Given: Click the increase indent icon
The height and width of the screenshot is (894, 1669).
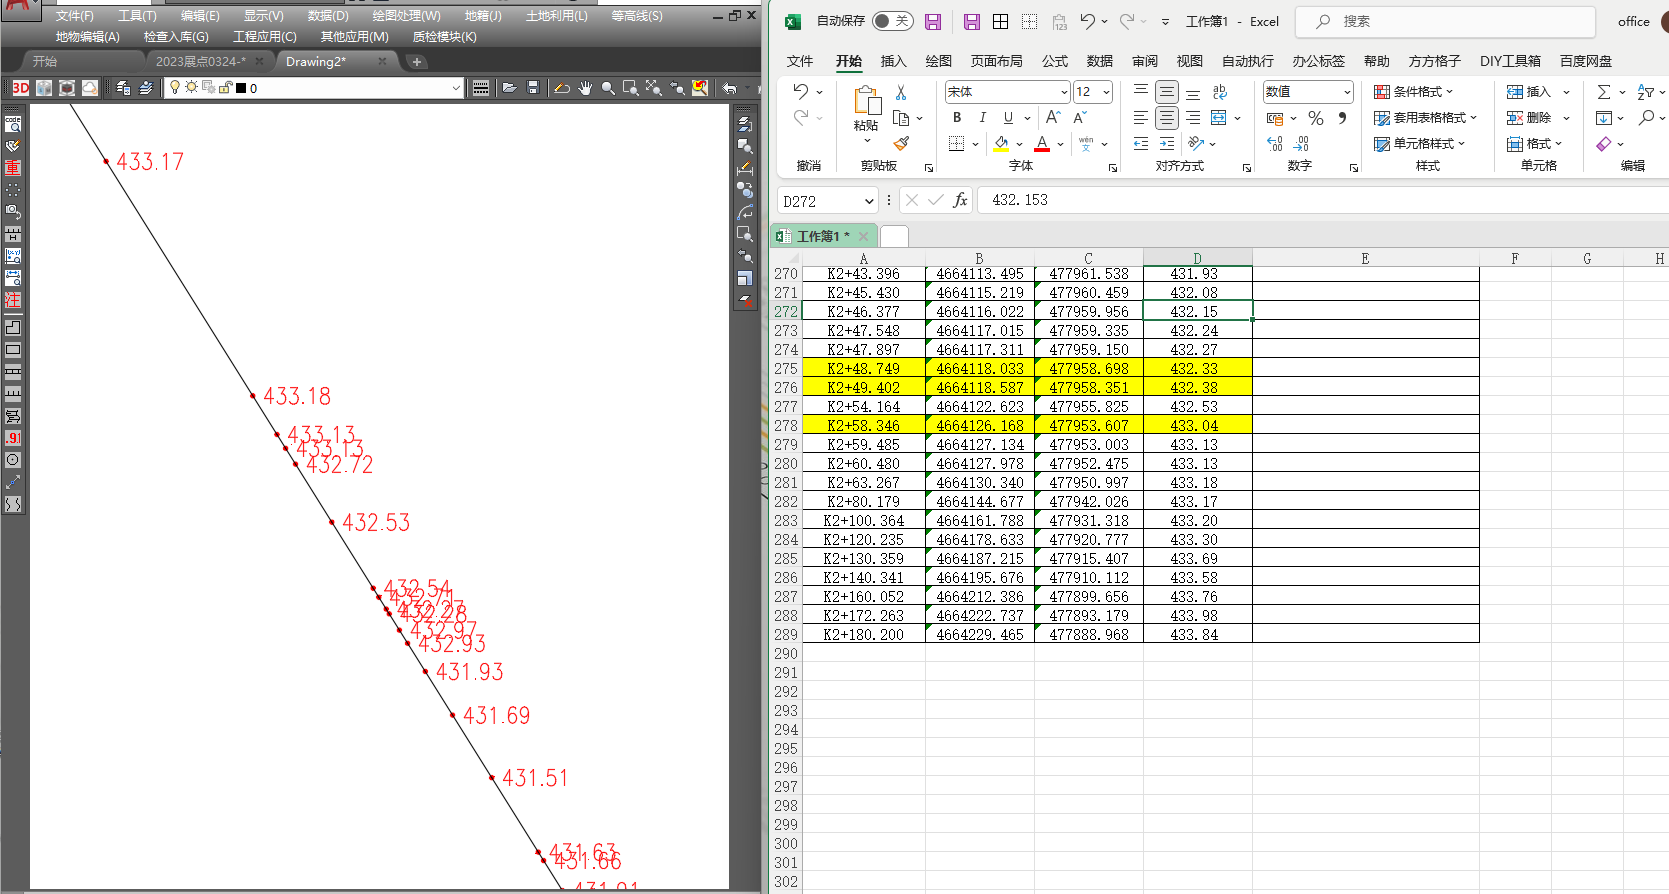Looking at the screenshot, I should [1167, 144].
